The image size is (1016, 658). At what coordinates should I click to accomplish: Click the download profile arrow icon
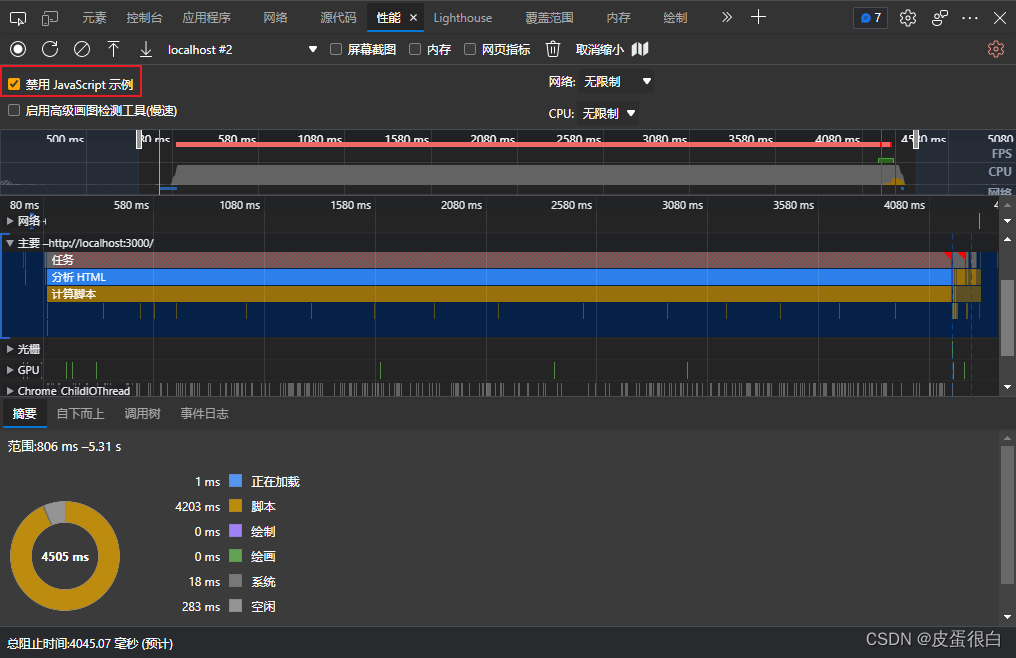(x=146, y=49)
